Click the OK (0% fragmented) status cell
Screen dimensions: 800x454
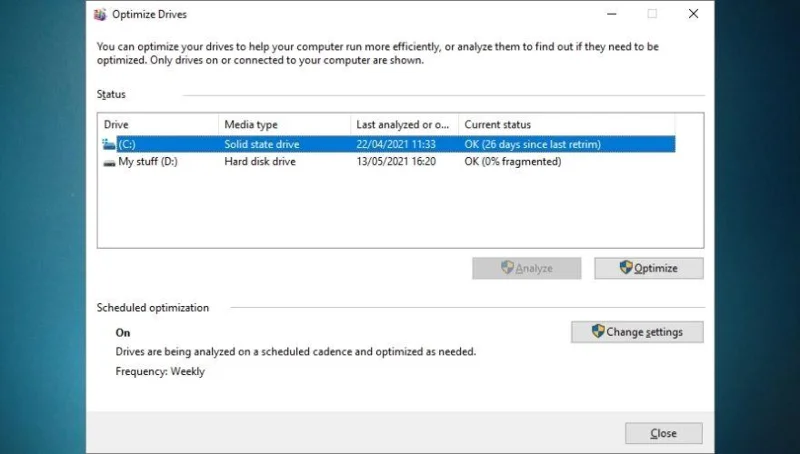pyautogui.click(x=513, y=162)
